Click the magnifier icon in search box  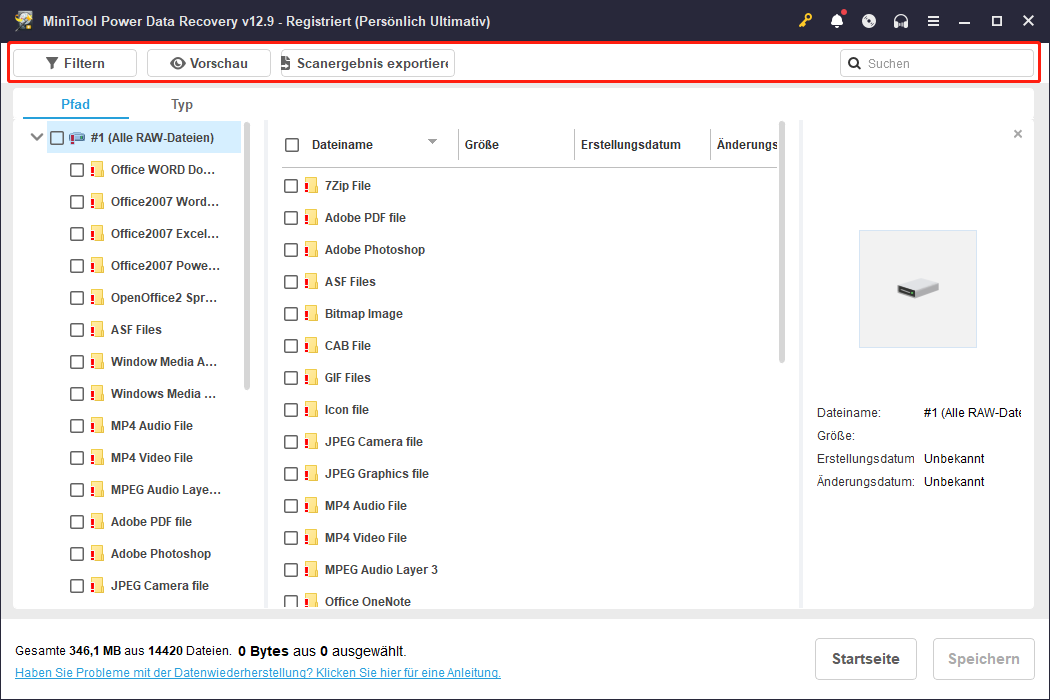(x=854, y=64)
